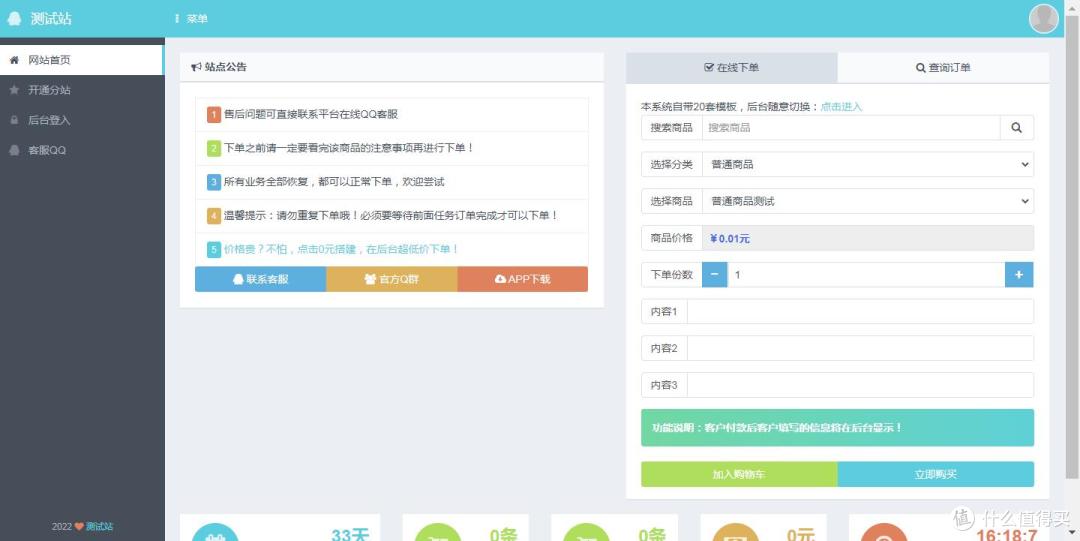Click the 测试站 logo icon in the header
Screen dimensions: 1080x541
[x=14, y=19]
